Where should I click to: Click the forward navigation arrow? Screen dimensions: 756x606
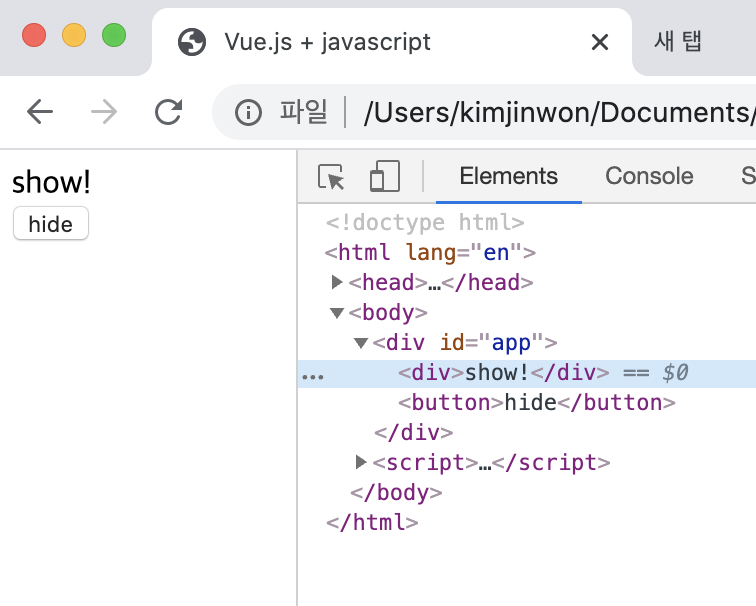(104, 112)
